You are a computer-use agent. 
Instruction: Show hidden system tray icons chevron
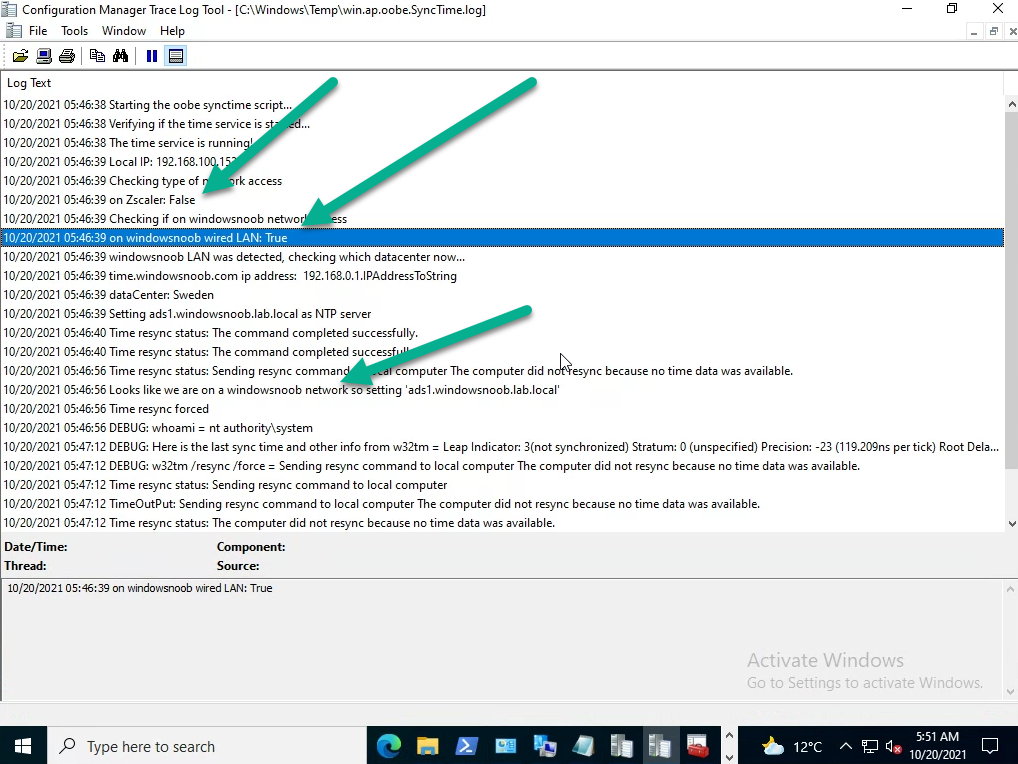click(x=845, y=746)
